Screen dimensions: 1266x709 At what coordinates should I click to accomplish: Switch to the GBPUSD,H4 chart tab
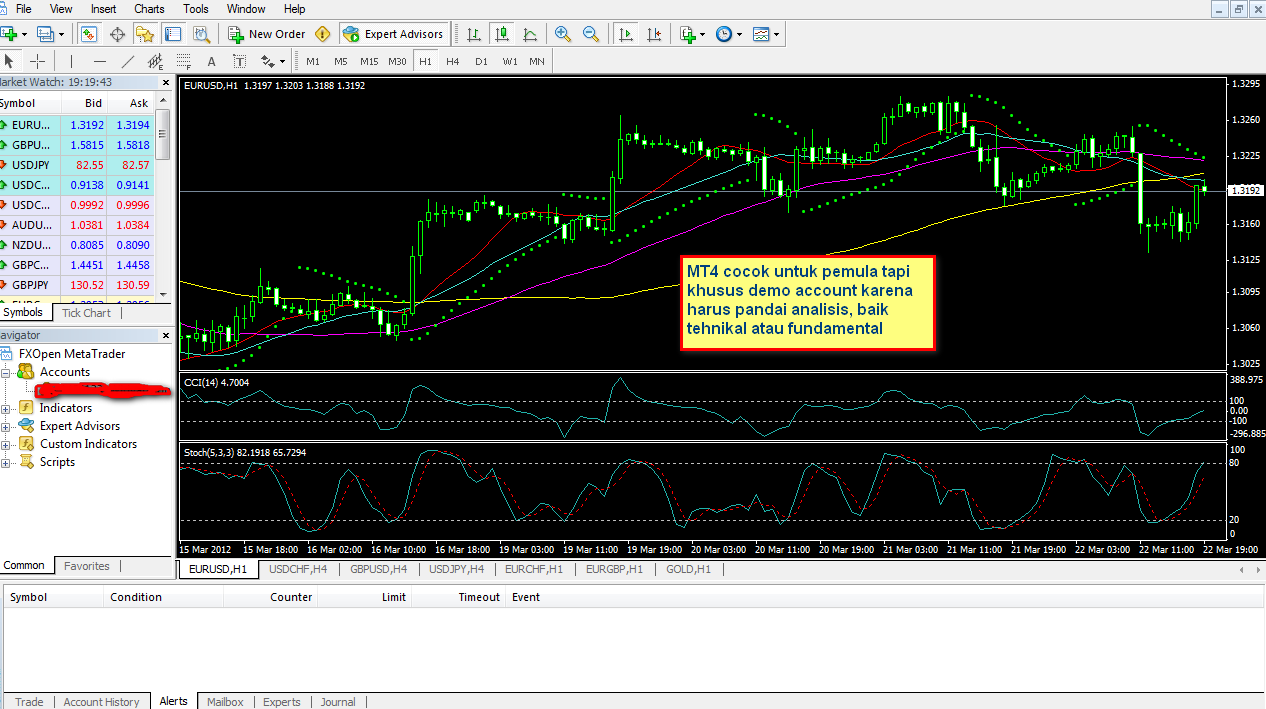377,569
